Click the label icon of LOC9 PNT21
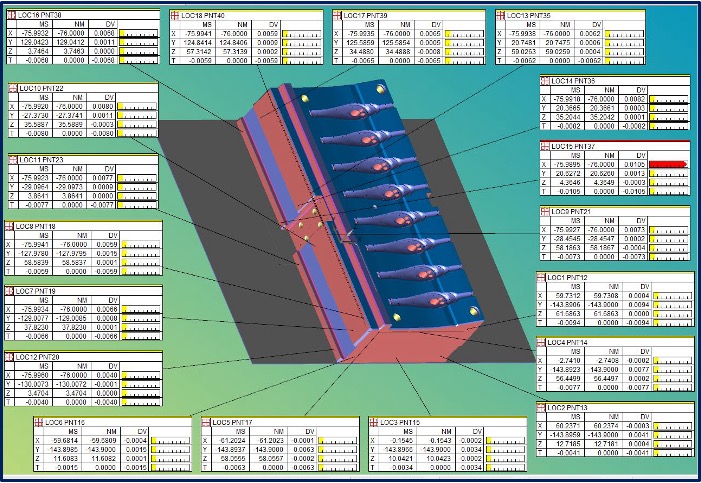The width and height of the screenshot is (701, 483). point(545,212)
